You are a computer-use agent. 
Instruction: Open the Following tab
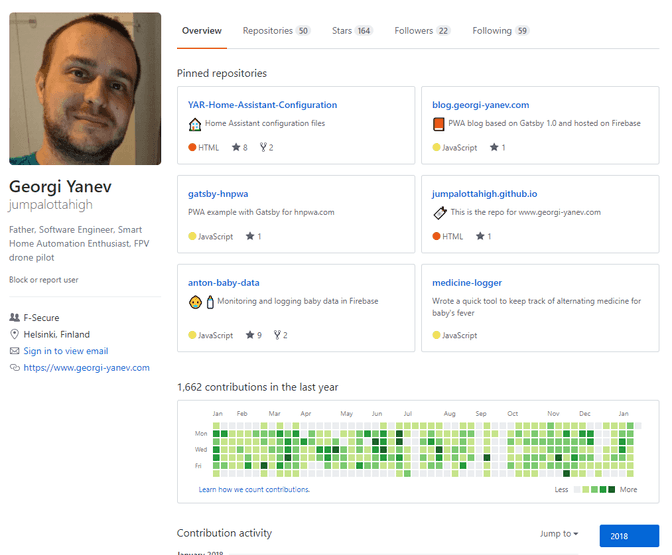coord(501,31)
